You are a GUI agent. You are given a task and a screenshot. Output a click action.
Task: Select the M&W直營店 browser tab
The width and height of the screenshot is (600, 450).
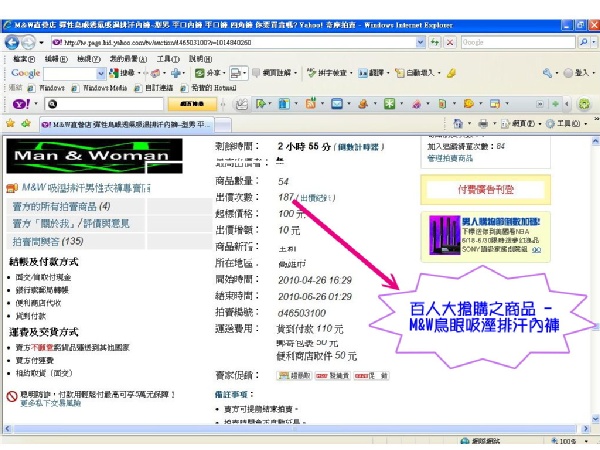[126, 124]
